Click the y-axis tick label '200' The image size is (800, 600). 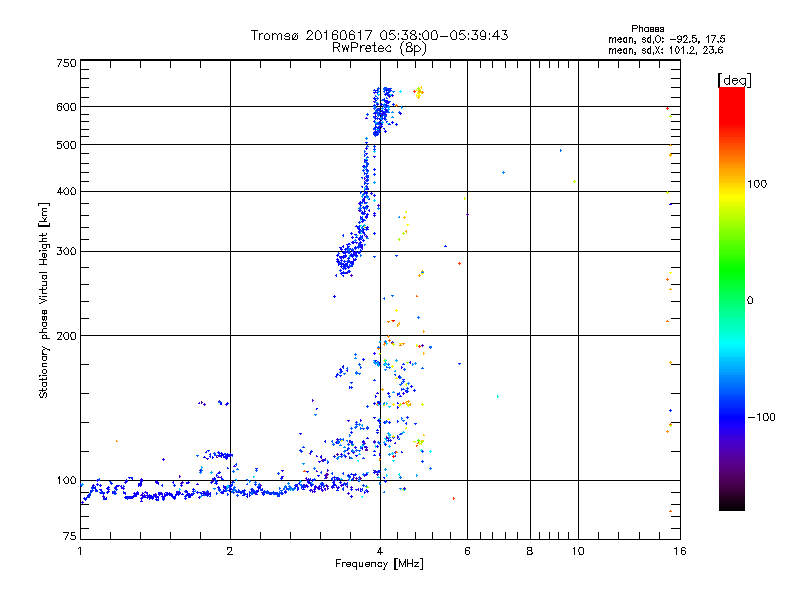click(x=66, y=336)
